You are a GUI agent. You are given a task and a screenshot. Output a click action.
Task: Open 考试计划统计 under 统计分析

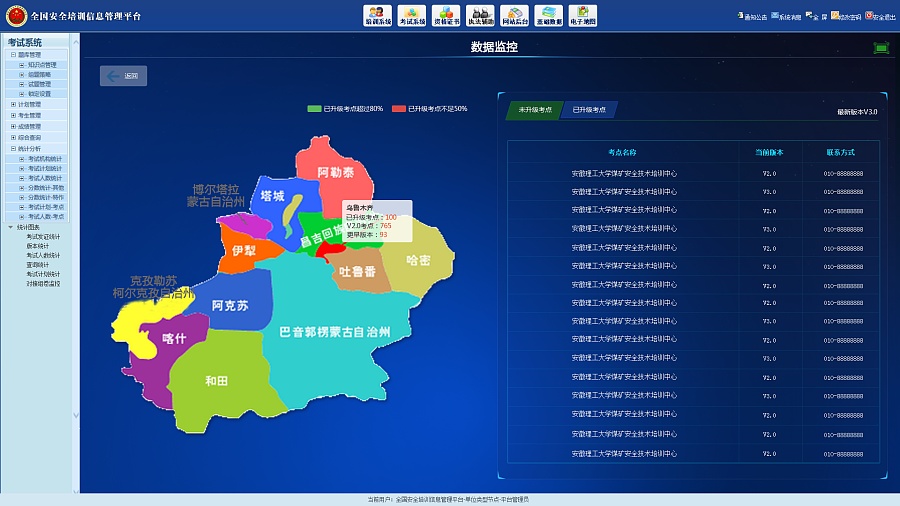(45, 169)
